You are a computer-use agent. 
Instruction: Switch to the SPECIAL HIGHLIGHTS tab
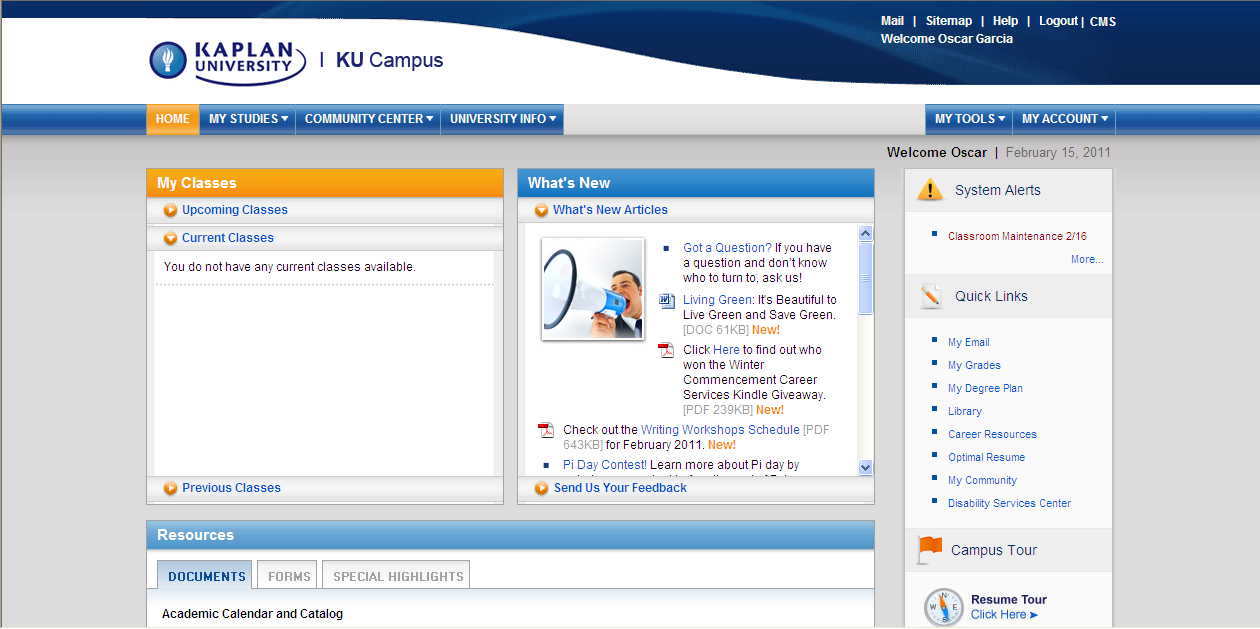point(398,576)
